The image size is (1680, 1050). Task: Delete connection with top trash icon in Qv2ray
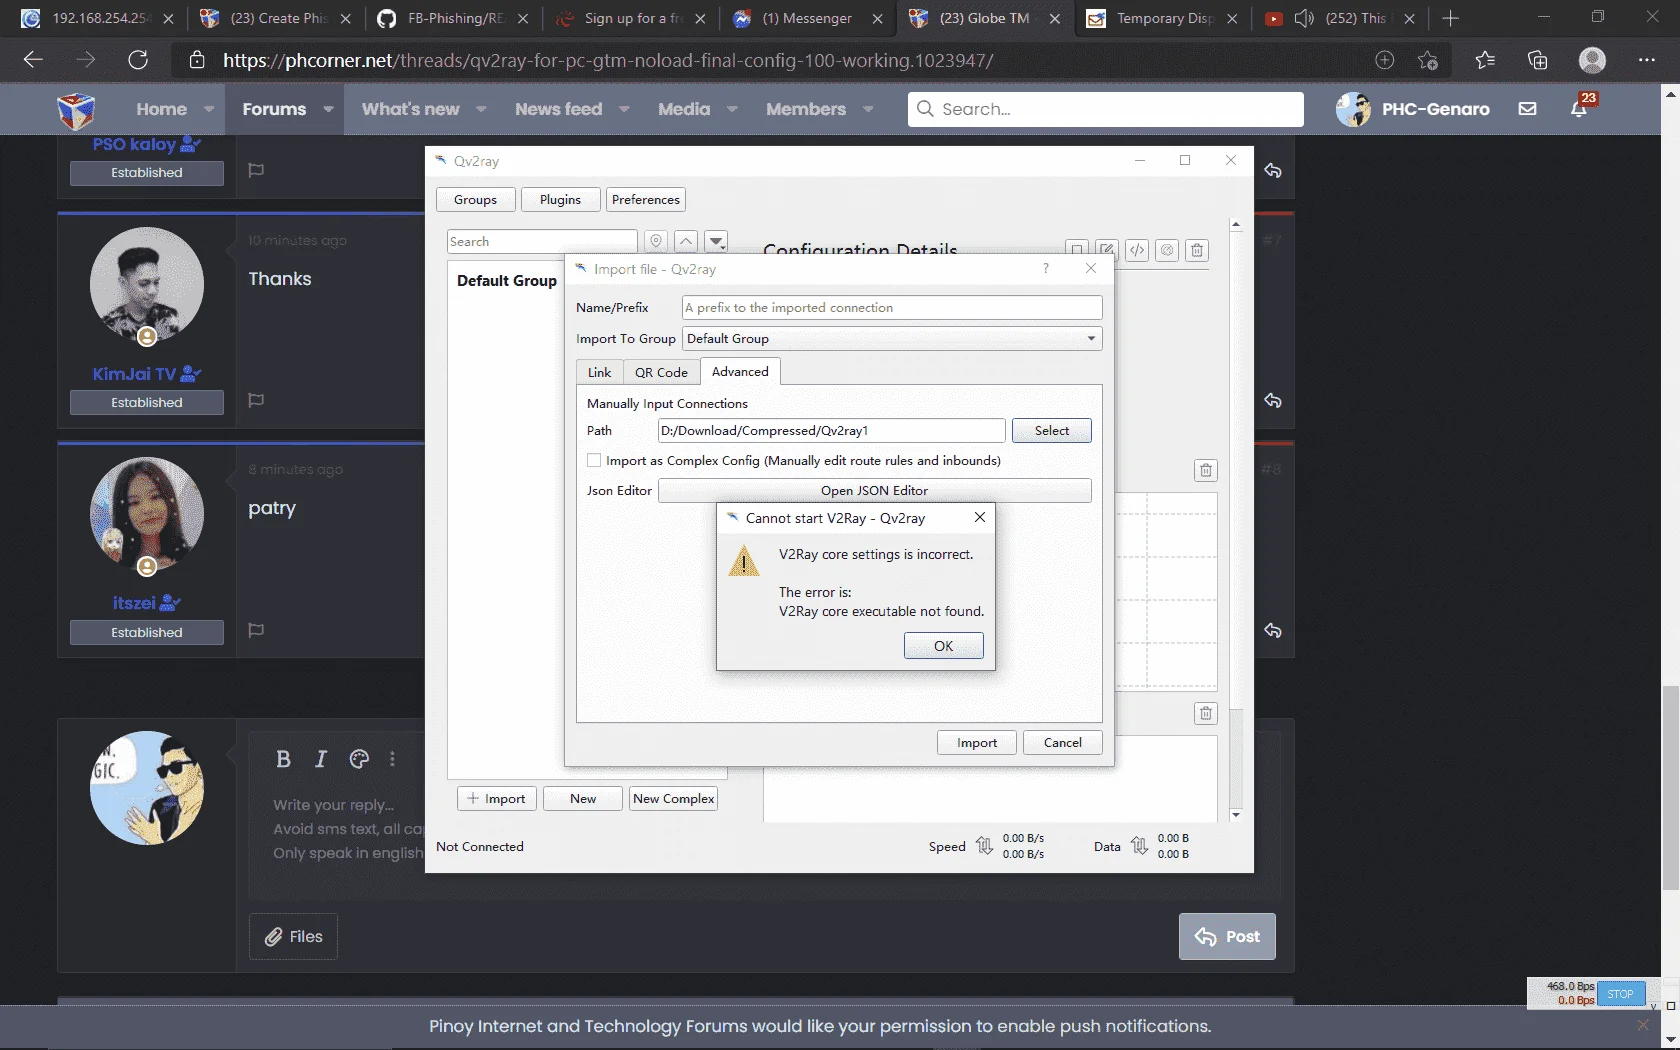1197,250
